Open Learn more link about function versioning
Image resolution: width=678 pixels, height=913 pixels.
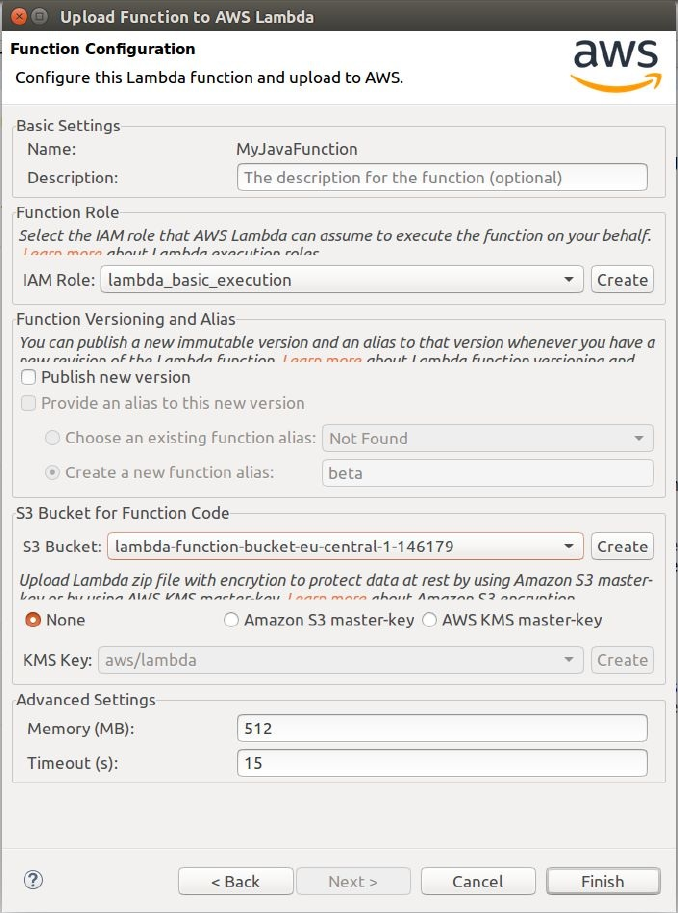[x=320, y=359]
